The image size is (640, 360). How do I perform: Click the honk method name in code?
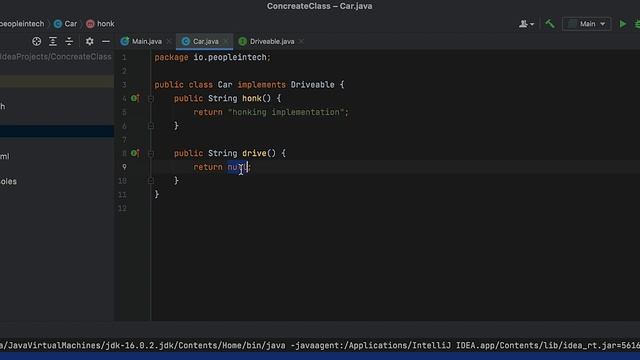(251, 98)
